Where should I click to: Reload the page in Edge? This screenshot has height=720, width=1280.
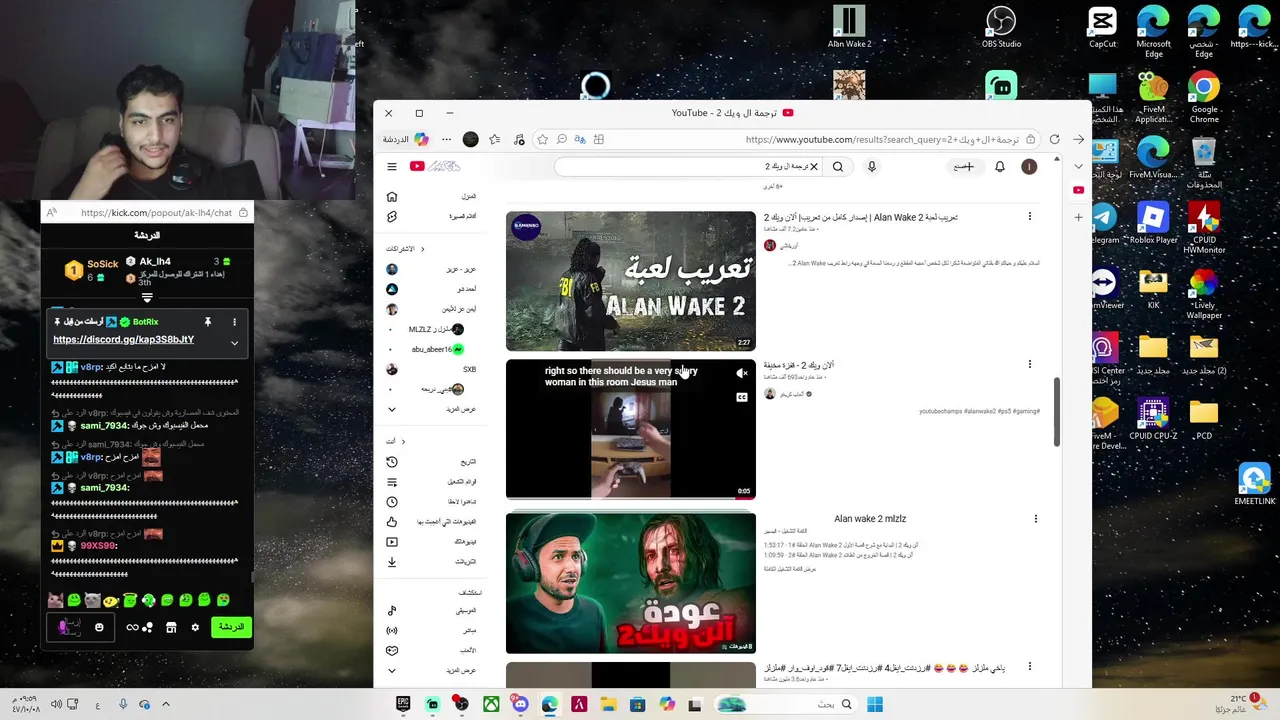coord(1054,140)
